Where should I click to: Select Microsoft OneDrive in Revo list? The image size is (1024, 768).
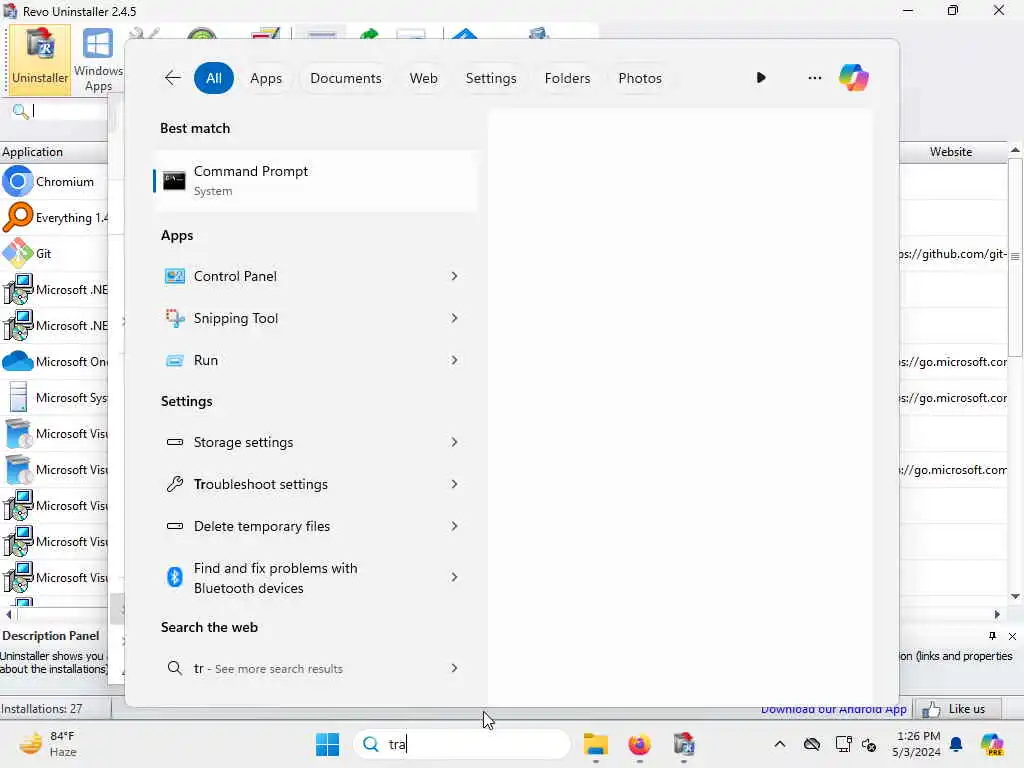[x=54, y=361]
